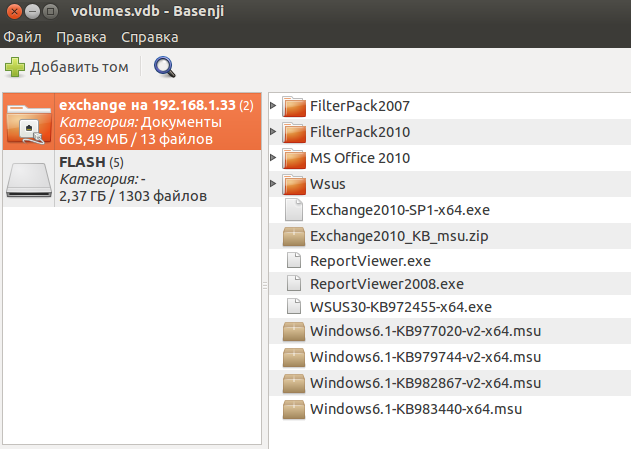Click the package icon of Windows6.1-KB982867-v2-x64.msu
The image size is (631, 449).
coord(294,383)
